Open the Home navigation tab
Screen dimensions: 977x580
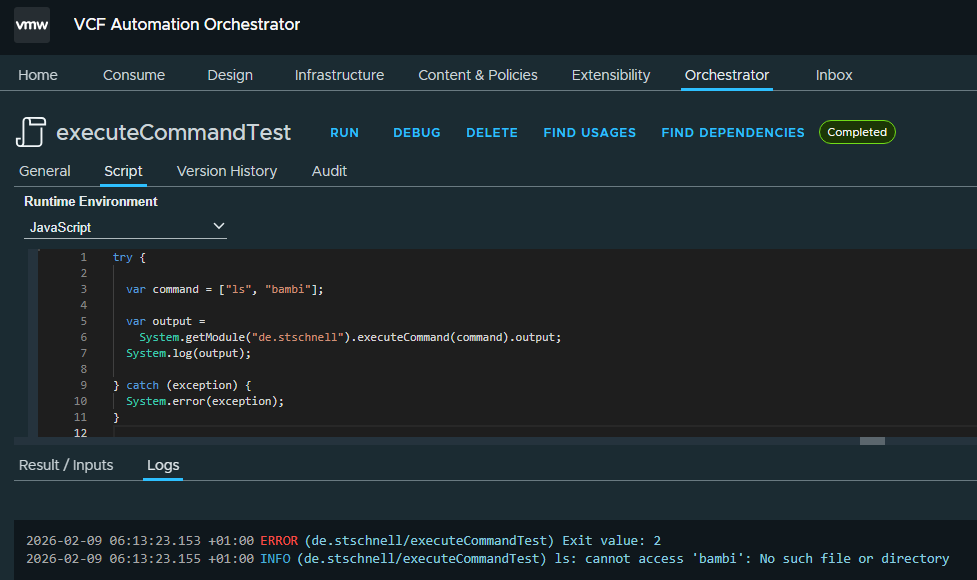[x=38, y=75]
